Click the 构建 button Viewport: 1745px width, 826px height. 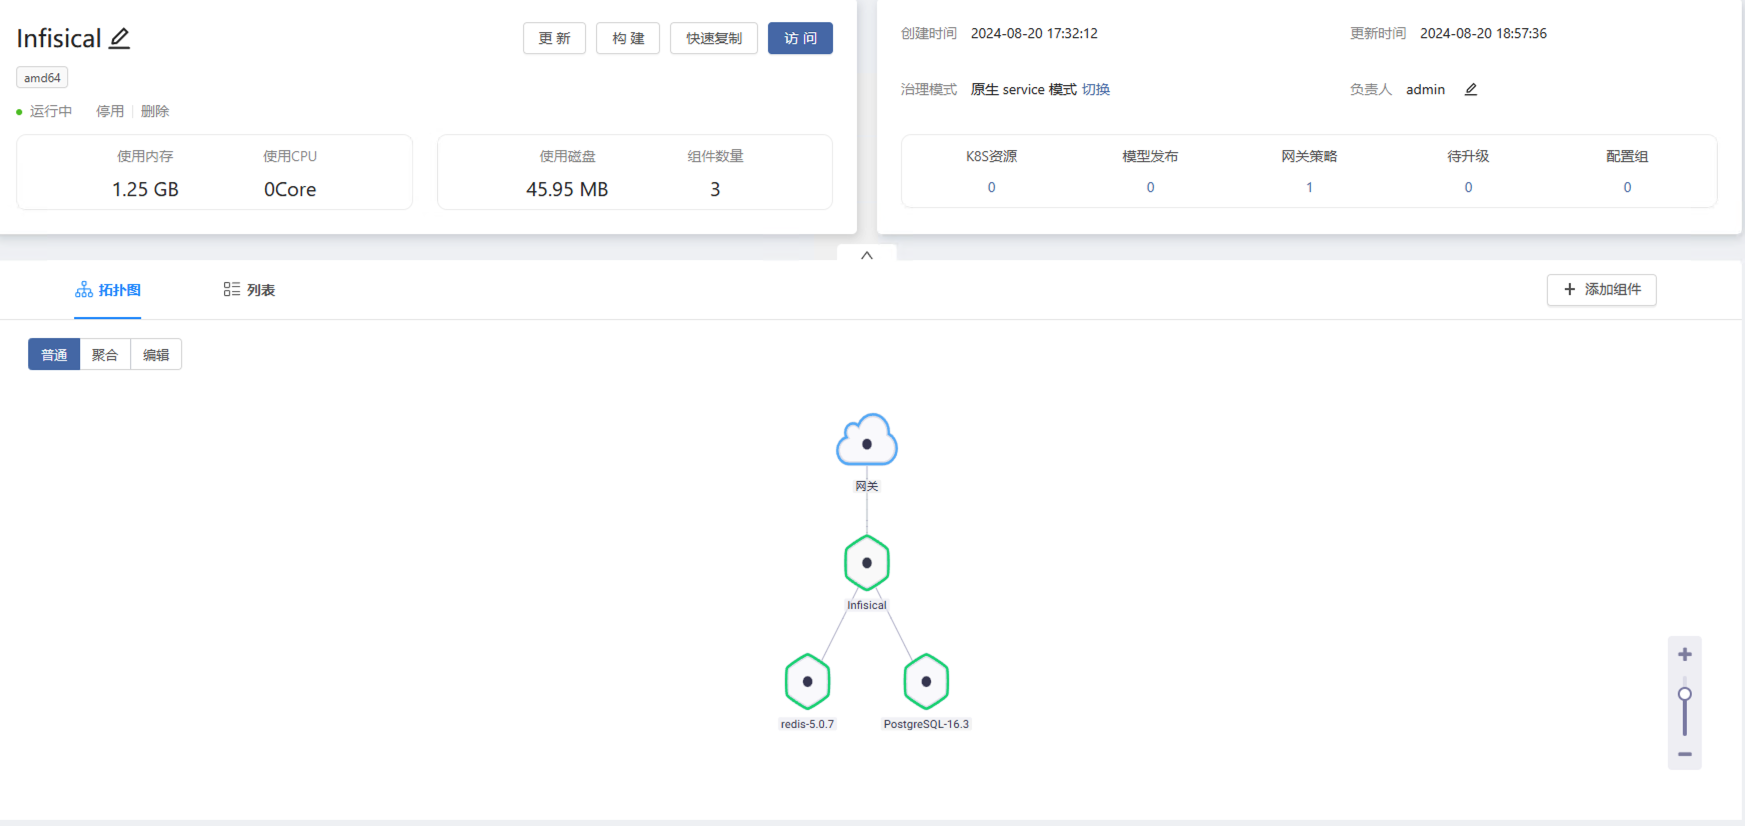point(628,38)
